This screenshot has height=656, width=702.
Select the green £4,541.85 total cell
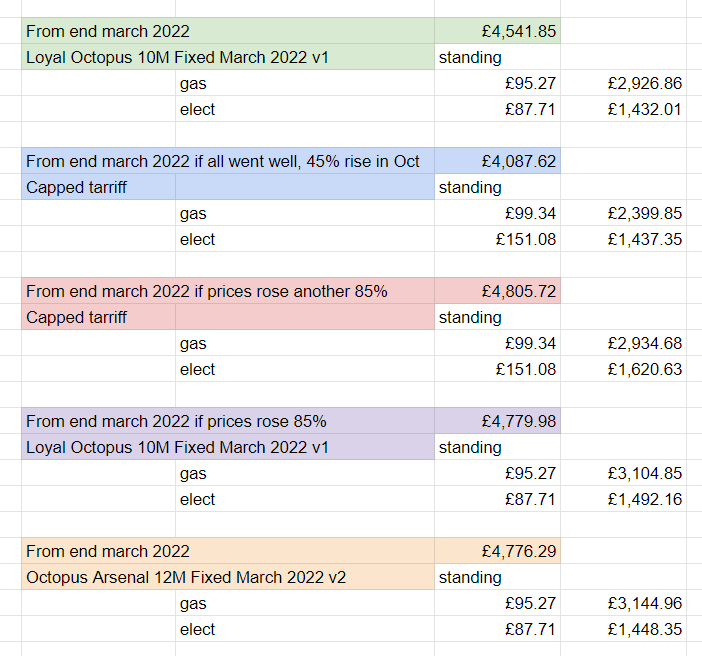tap(497, 31)
